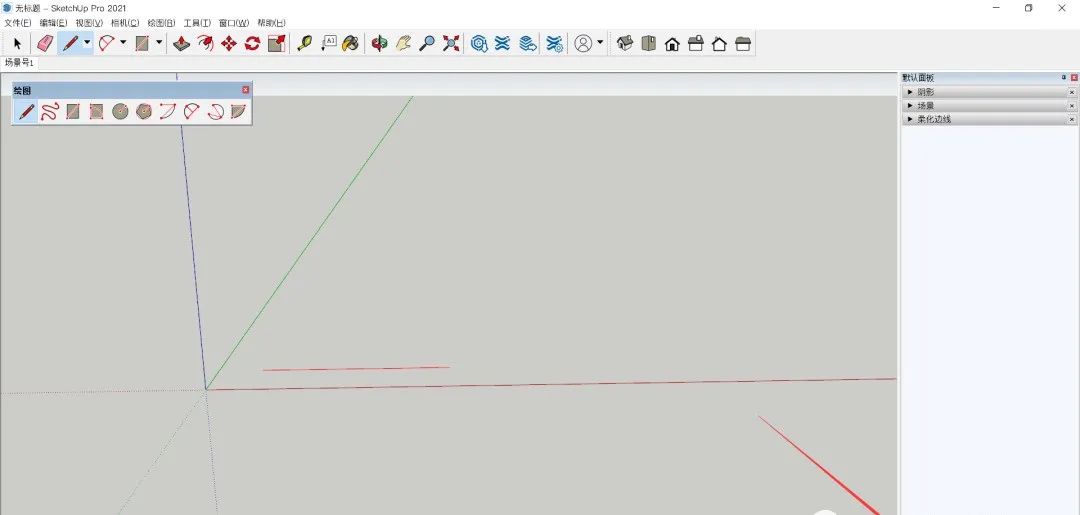The image size is (1080, 515).
Task: Select the arrow Select tool
Action: tap(17, 44)
